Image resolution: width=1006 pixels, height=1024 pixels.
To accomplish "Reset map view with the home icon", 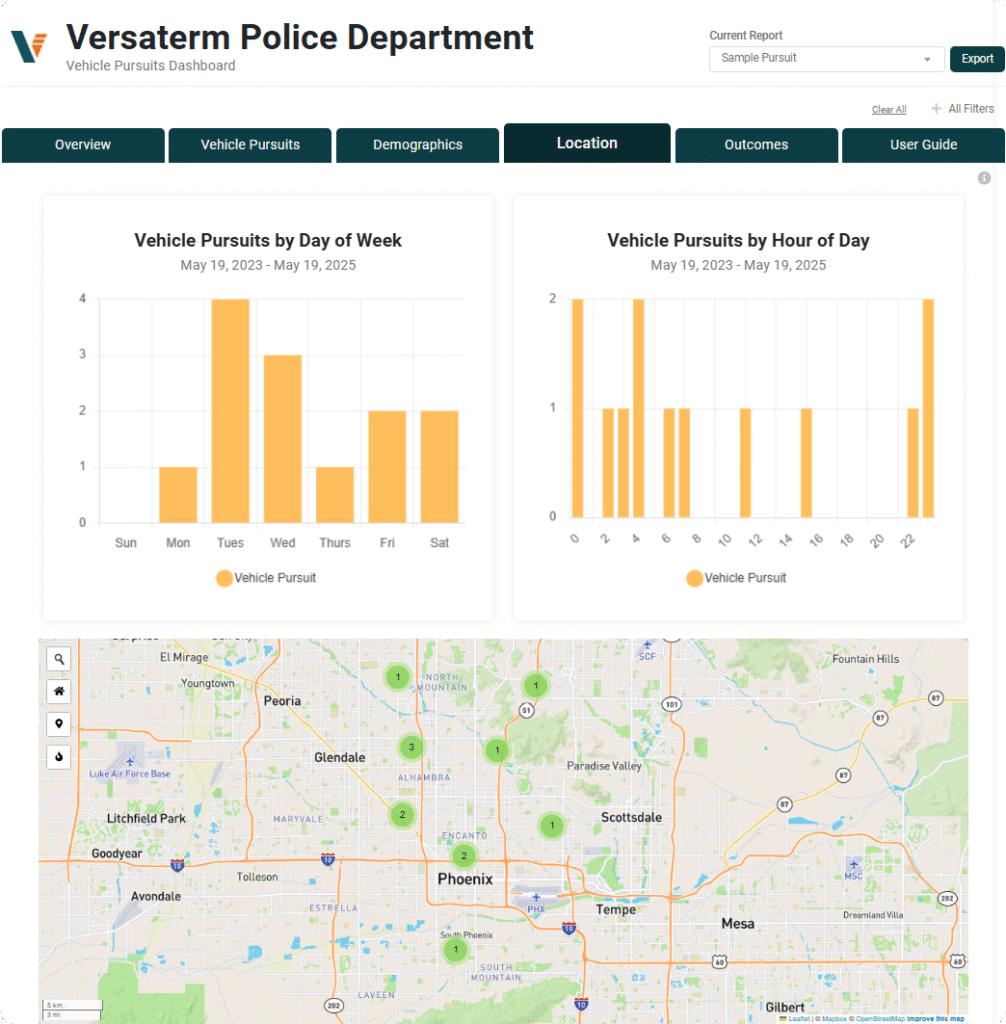I will point(58,691).
